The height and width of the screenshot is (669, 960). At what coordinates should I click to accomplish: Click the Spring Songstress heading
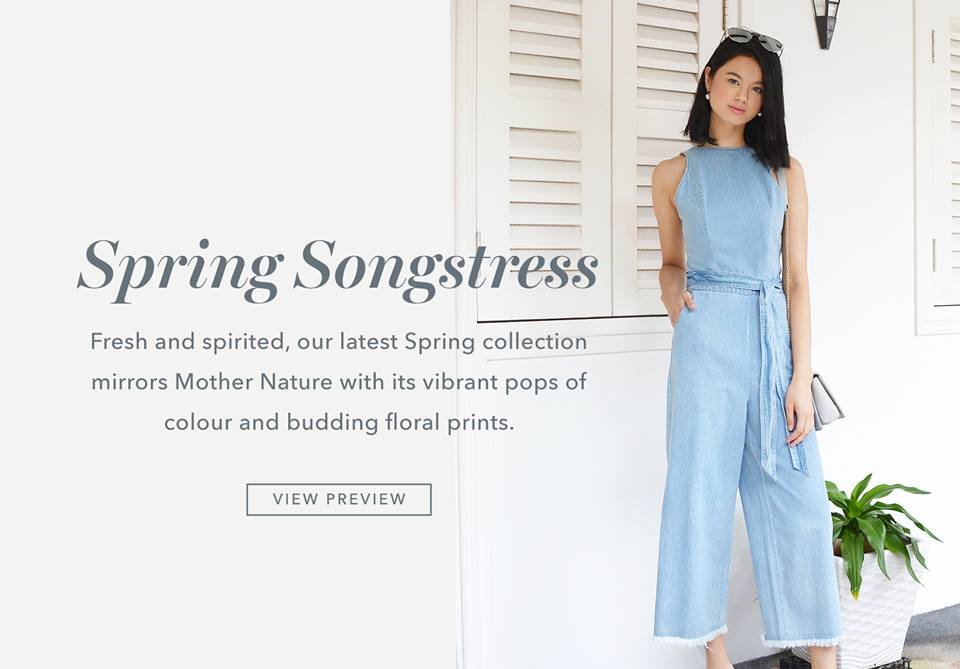coord(338,268)
